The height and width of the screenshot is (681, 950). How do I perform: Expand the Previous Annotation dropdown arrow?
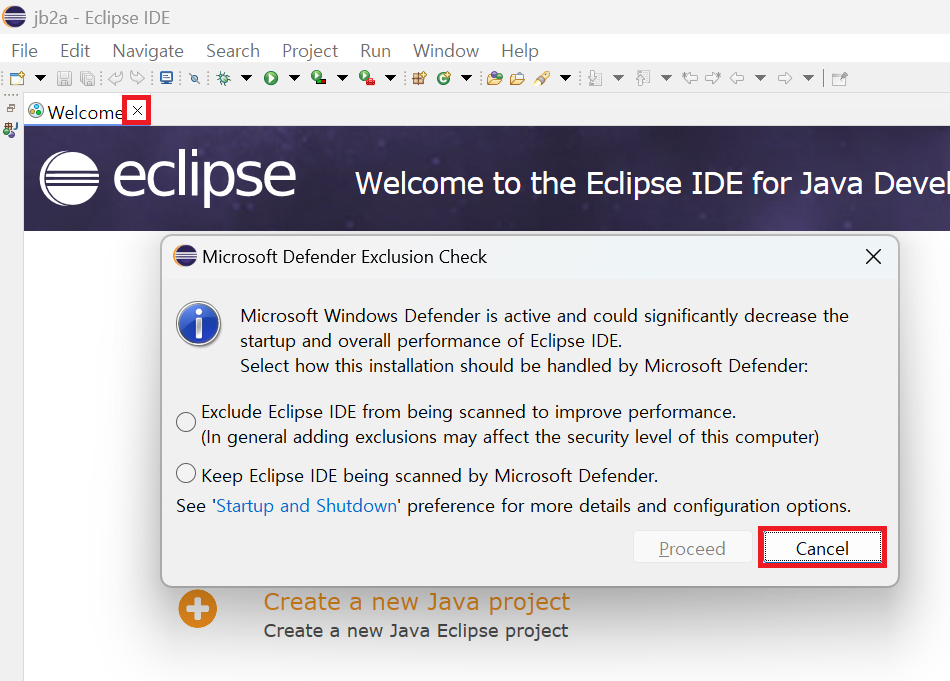(x=666, y=78)
